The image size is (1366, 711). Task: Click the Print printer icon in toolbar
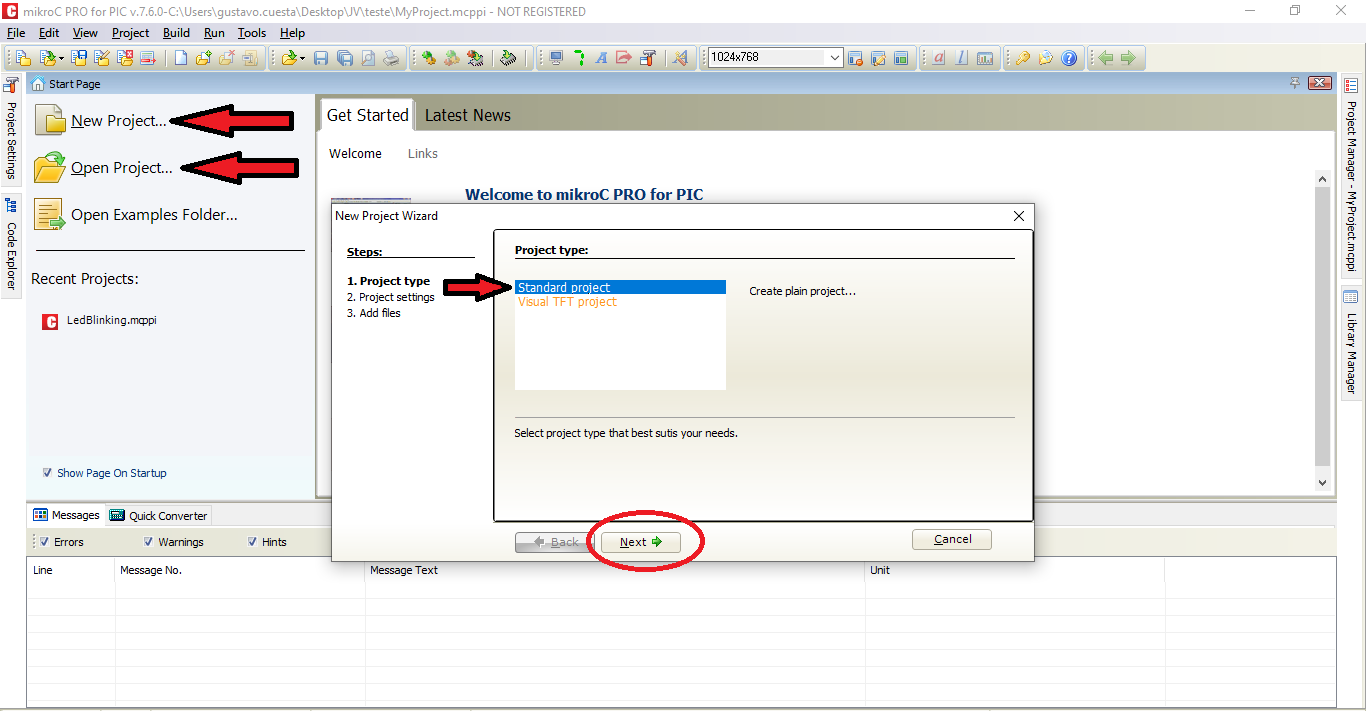click(391, 58)
